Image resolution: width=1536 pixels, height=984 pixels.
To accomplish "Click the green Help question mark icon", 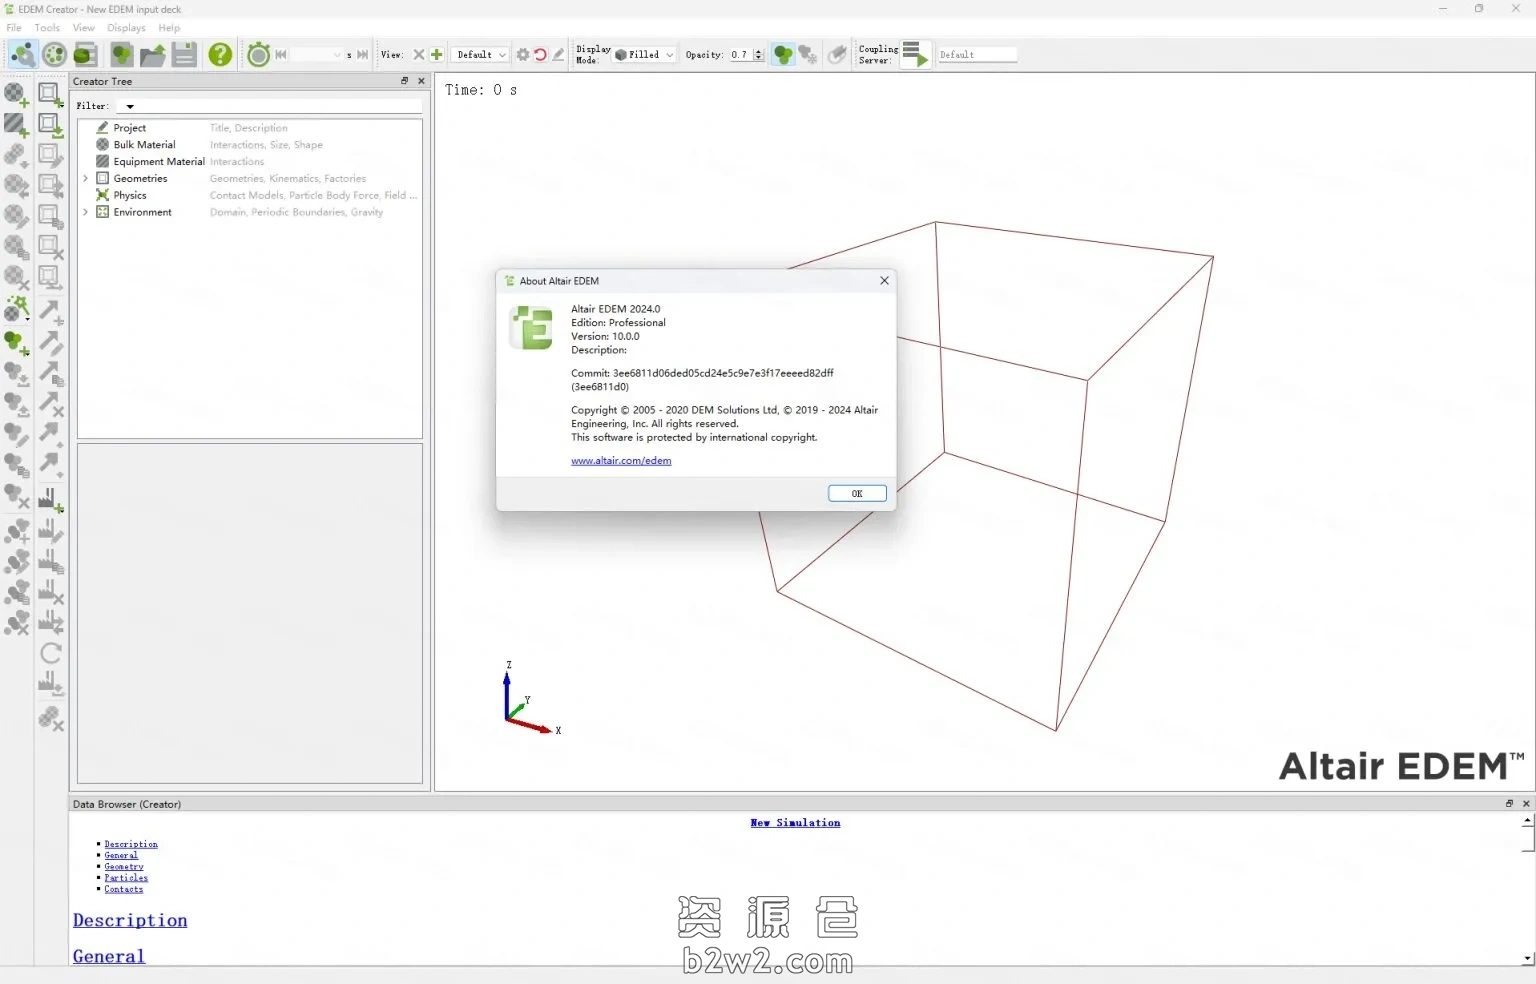I will (220, 55).
